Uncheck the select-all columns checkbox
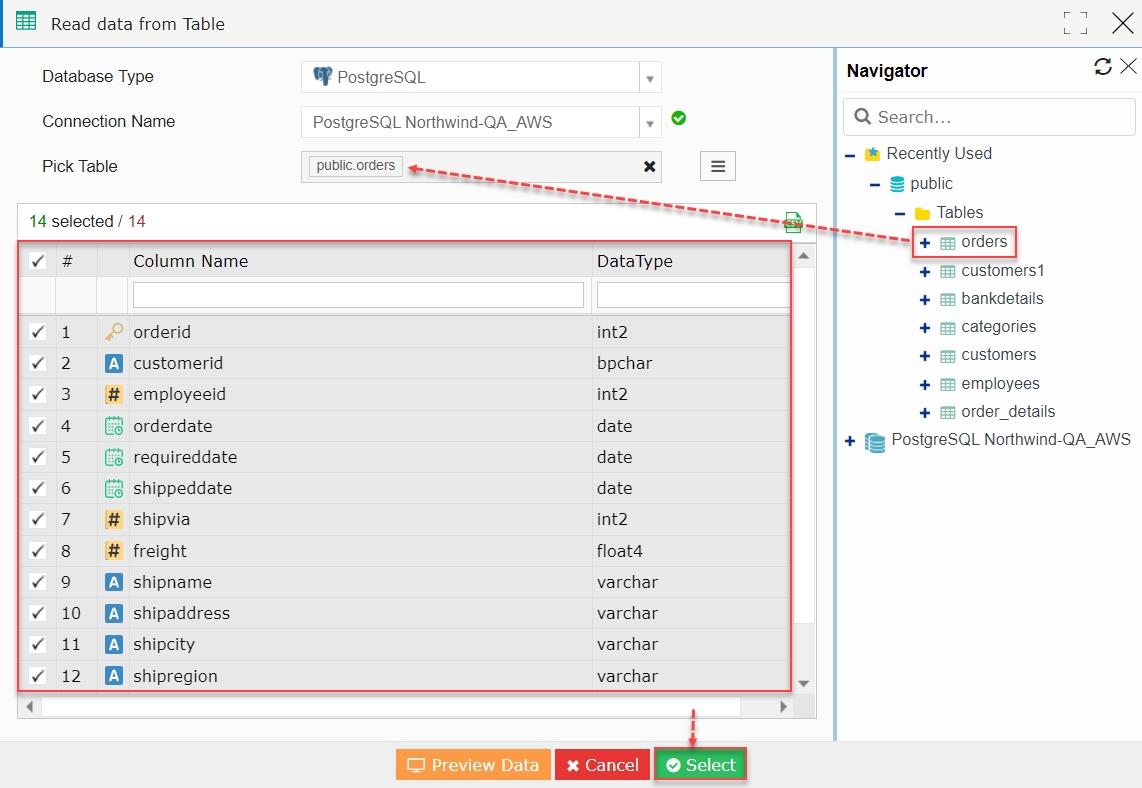This screenshot has width=1142, height=788. pyautogui.click(x=37, y=261)
